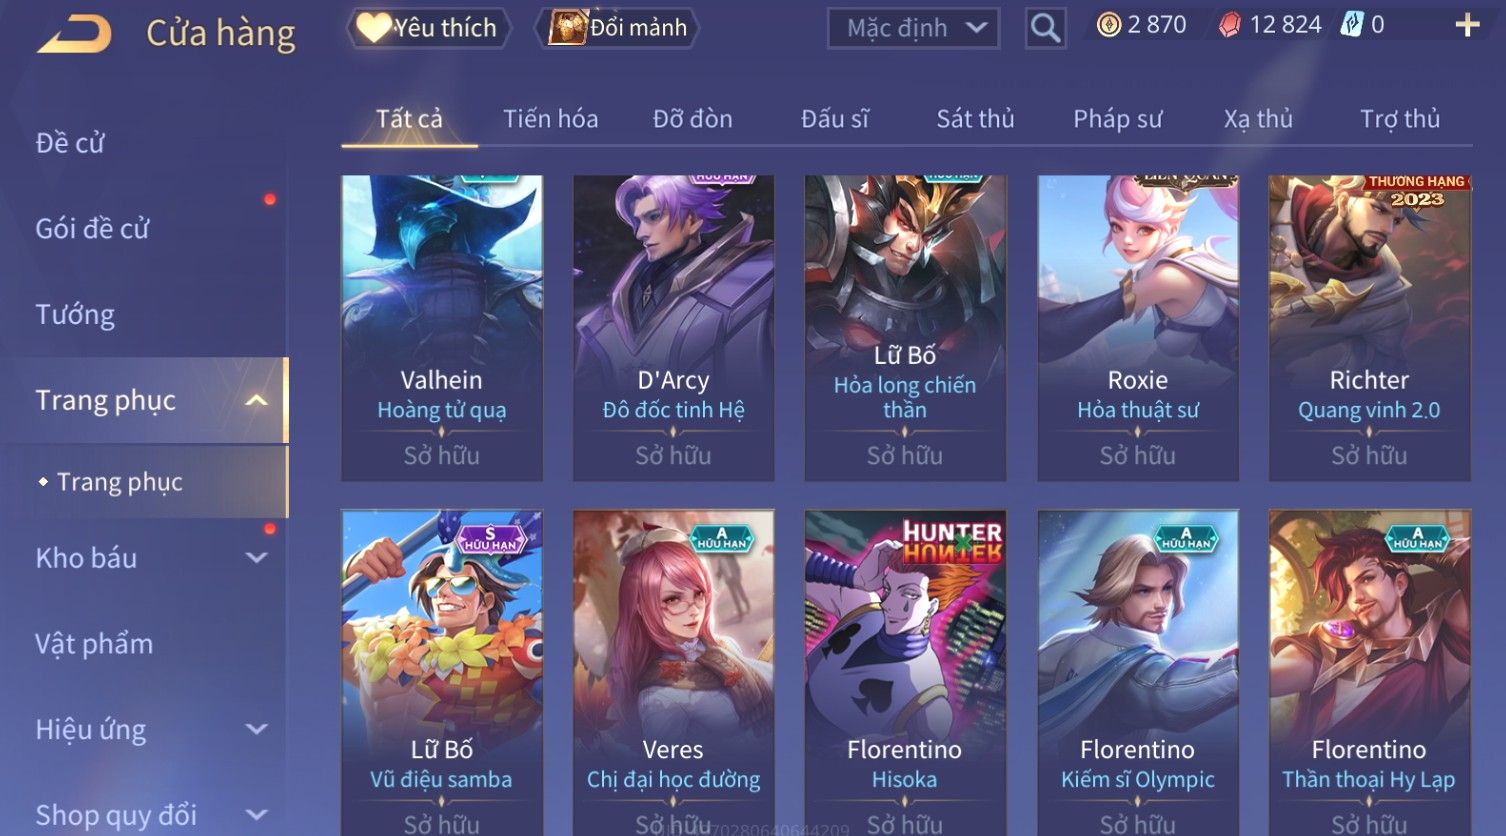1506x836 pixels.
Task: Tap the red gem balance icon
Action: click(x=1230, y=25)
